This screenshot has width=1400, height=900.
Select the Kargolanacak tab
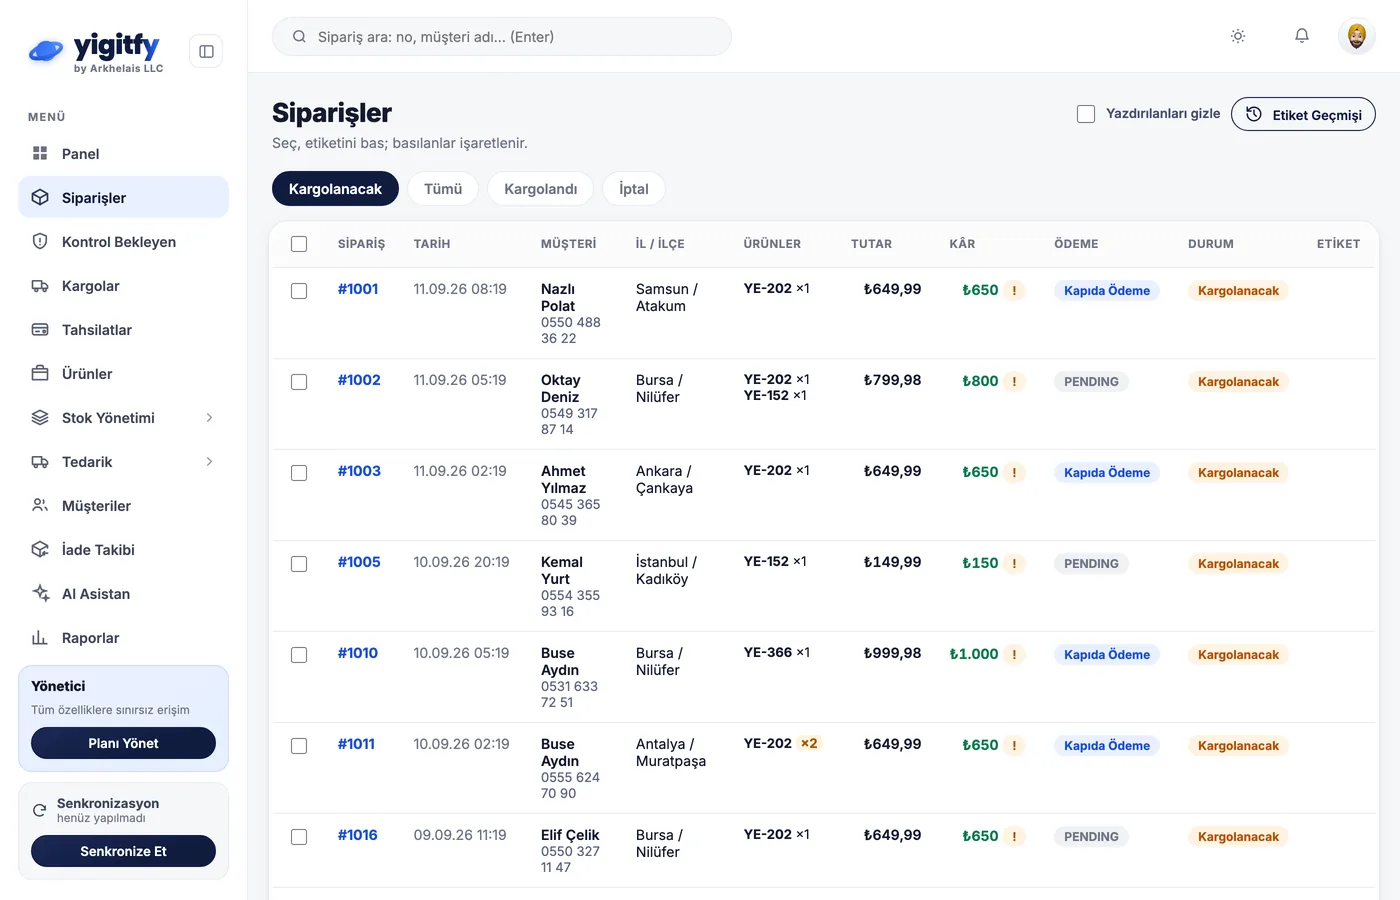pyautogui.click(x=335, y=189)
